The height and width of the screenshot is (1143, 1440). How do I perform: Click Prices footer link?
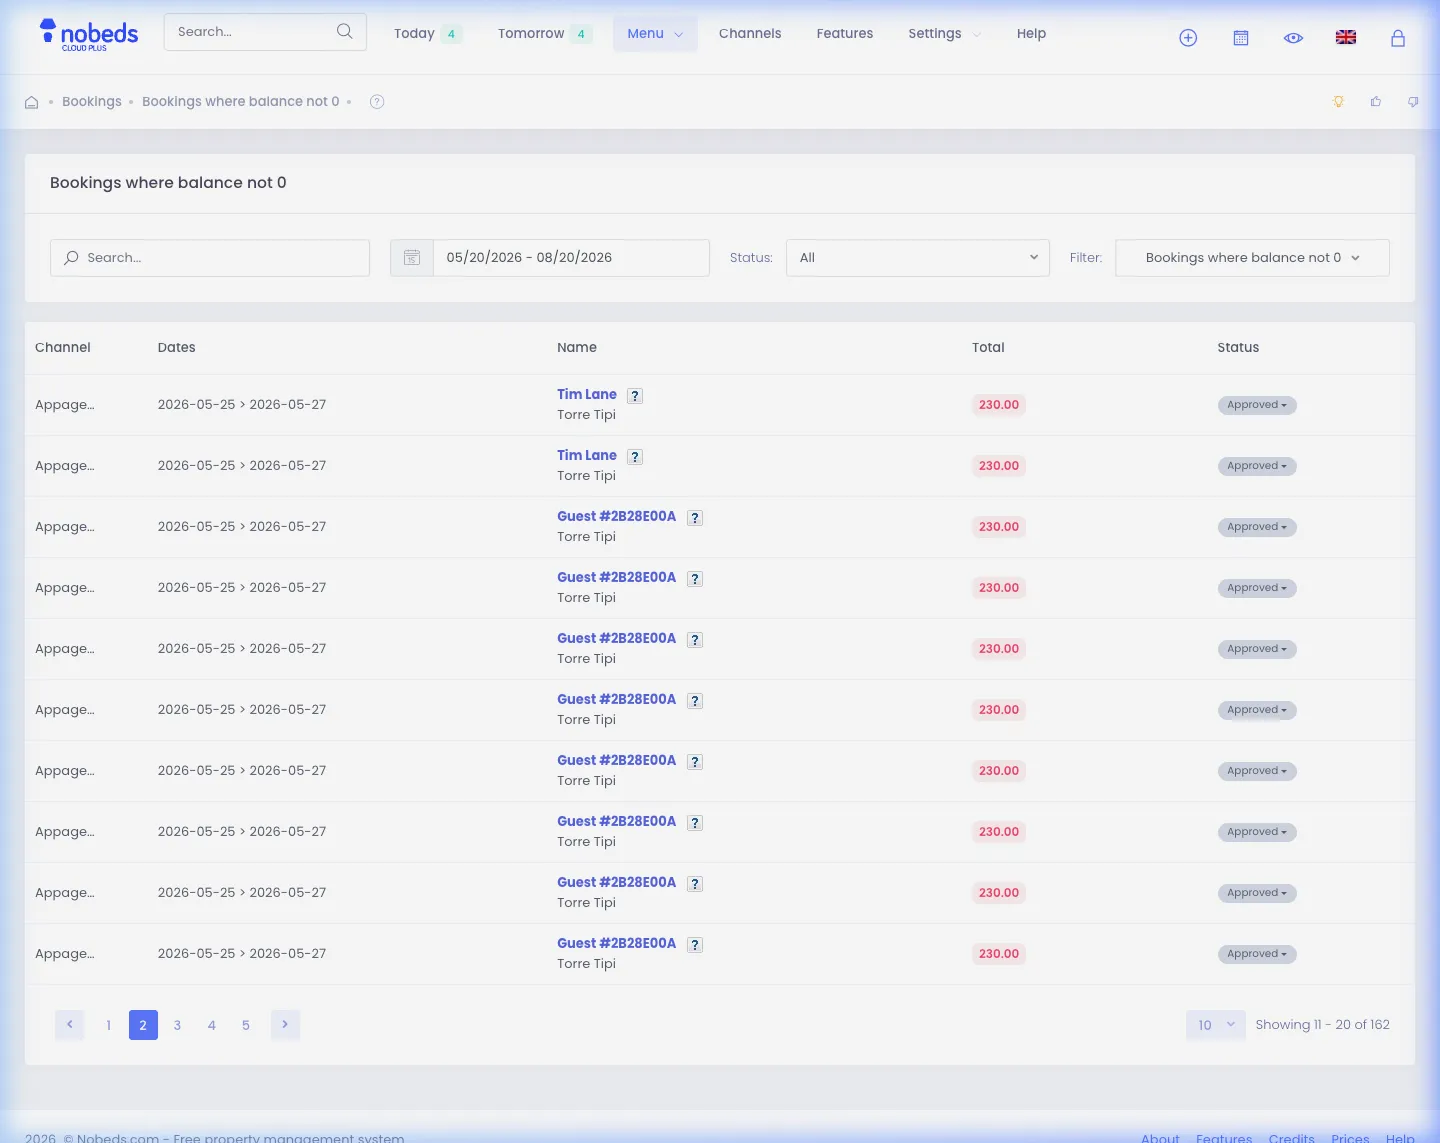pyautogui.click(x=1350, y=1138)
